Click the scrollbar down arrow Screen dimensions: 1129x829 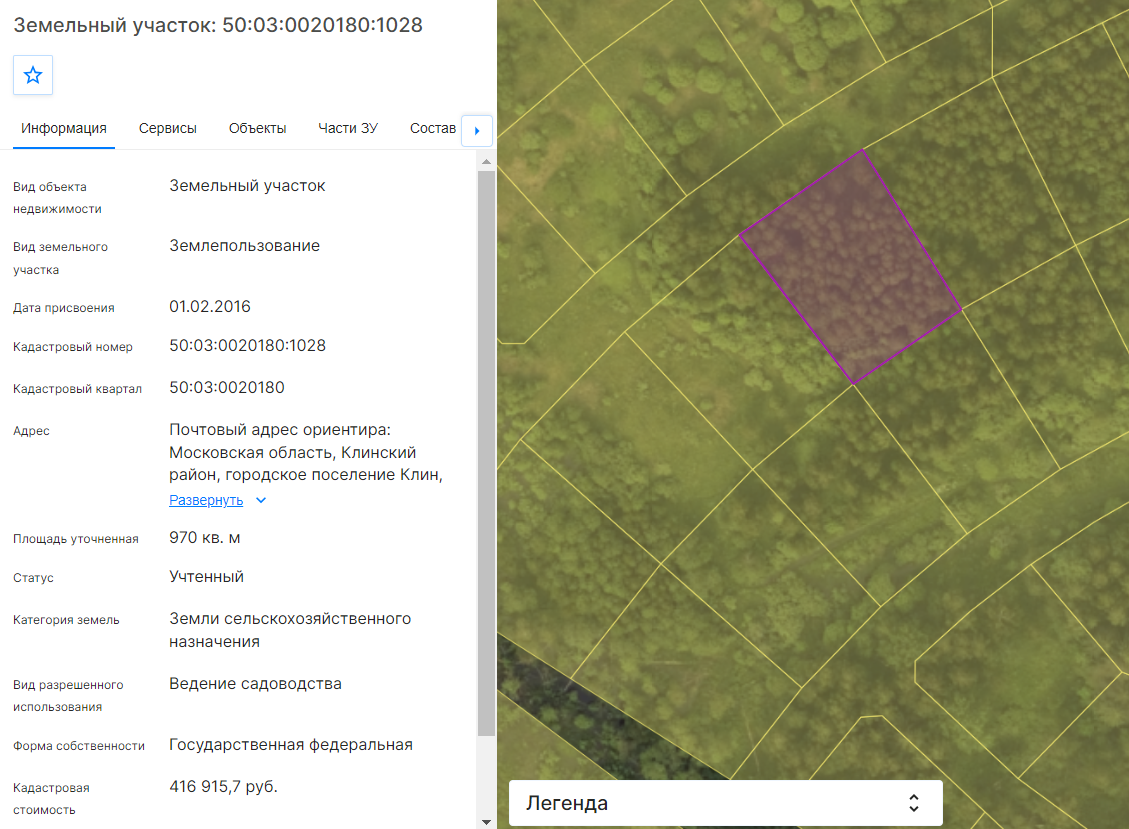486,822
